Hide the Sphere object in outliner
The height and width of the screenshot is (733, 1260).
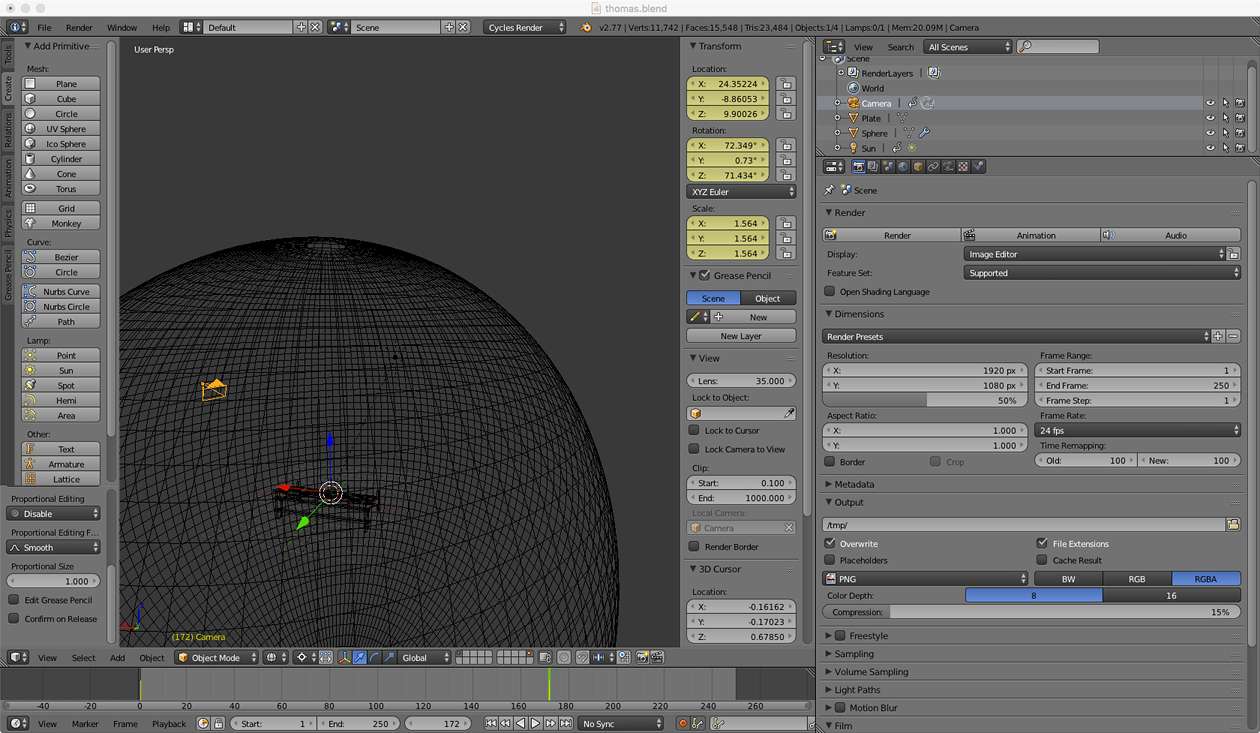(1210, 133)
